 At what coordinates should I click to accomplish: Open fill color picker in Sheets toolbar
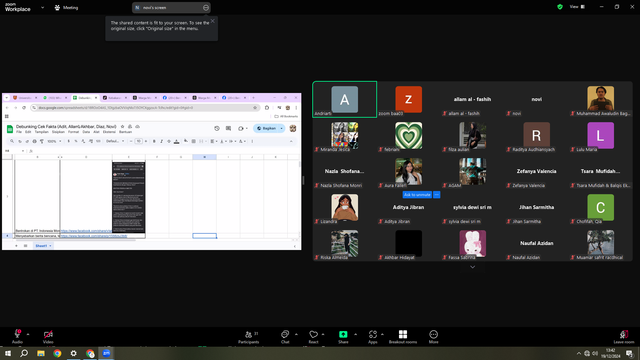point(186,141)
